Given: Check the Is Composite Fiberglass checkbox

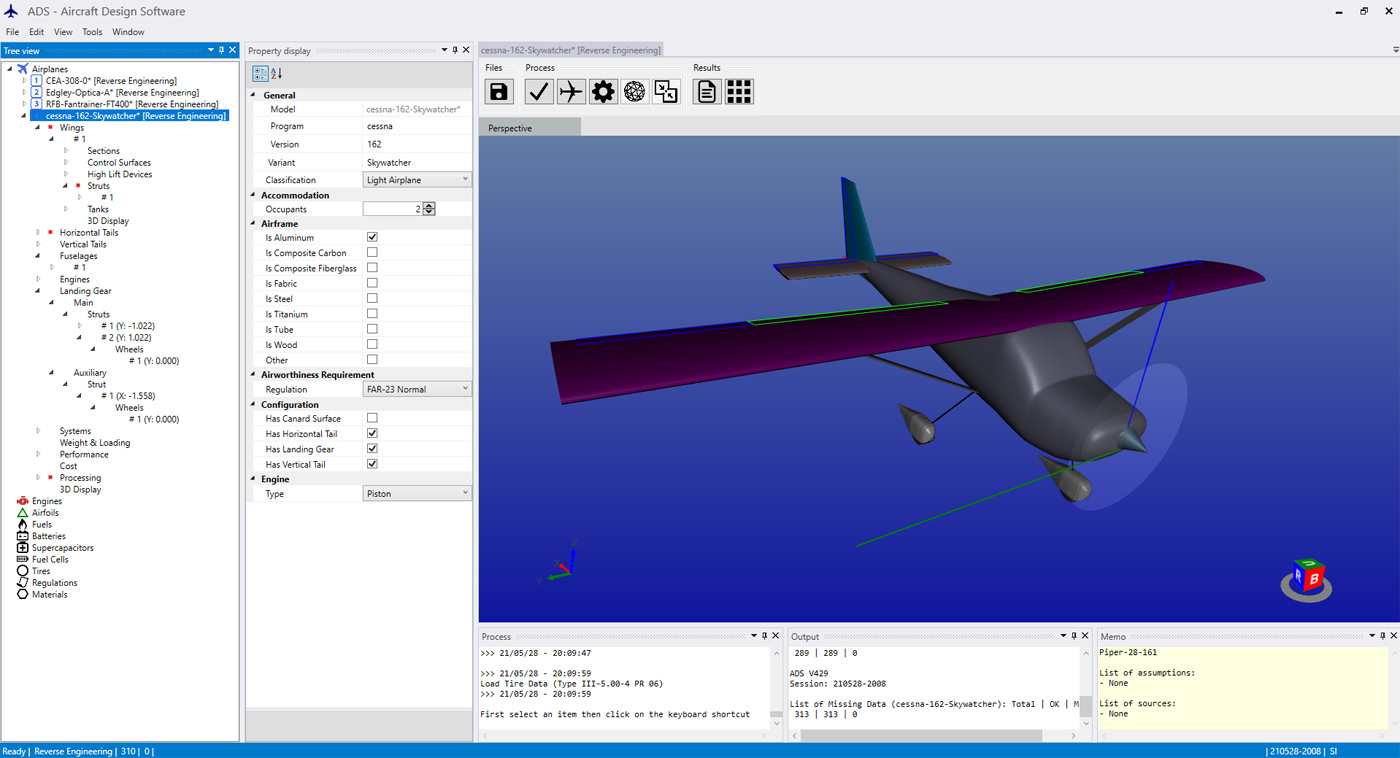Looking at the screenshot, I should point(372,268).
